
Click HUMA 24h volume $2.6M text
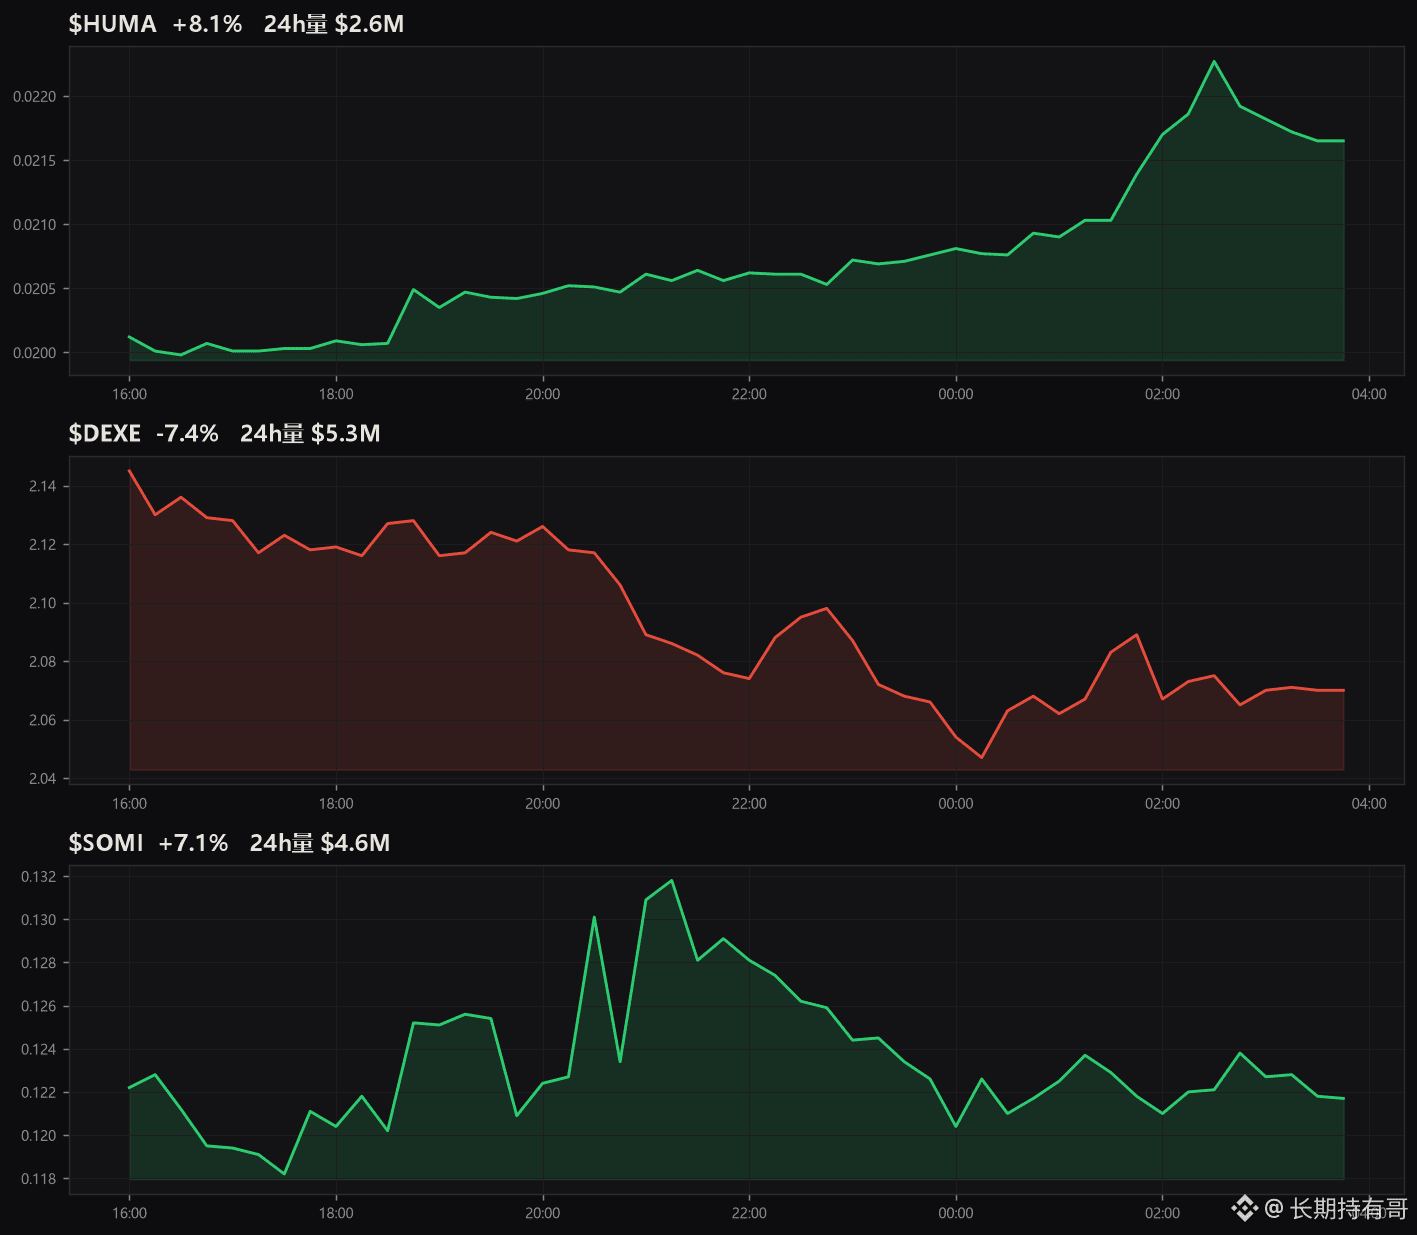click(334, 24)
